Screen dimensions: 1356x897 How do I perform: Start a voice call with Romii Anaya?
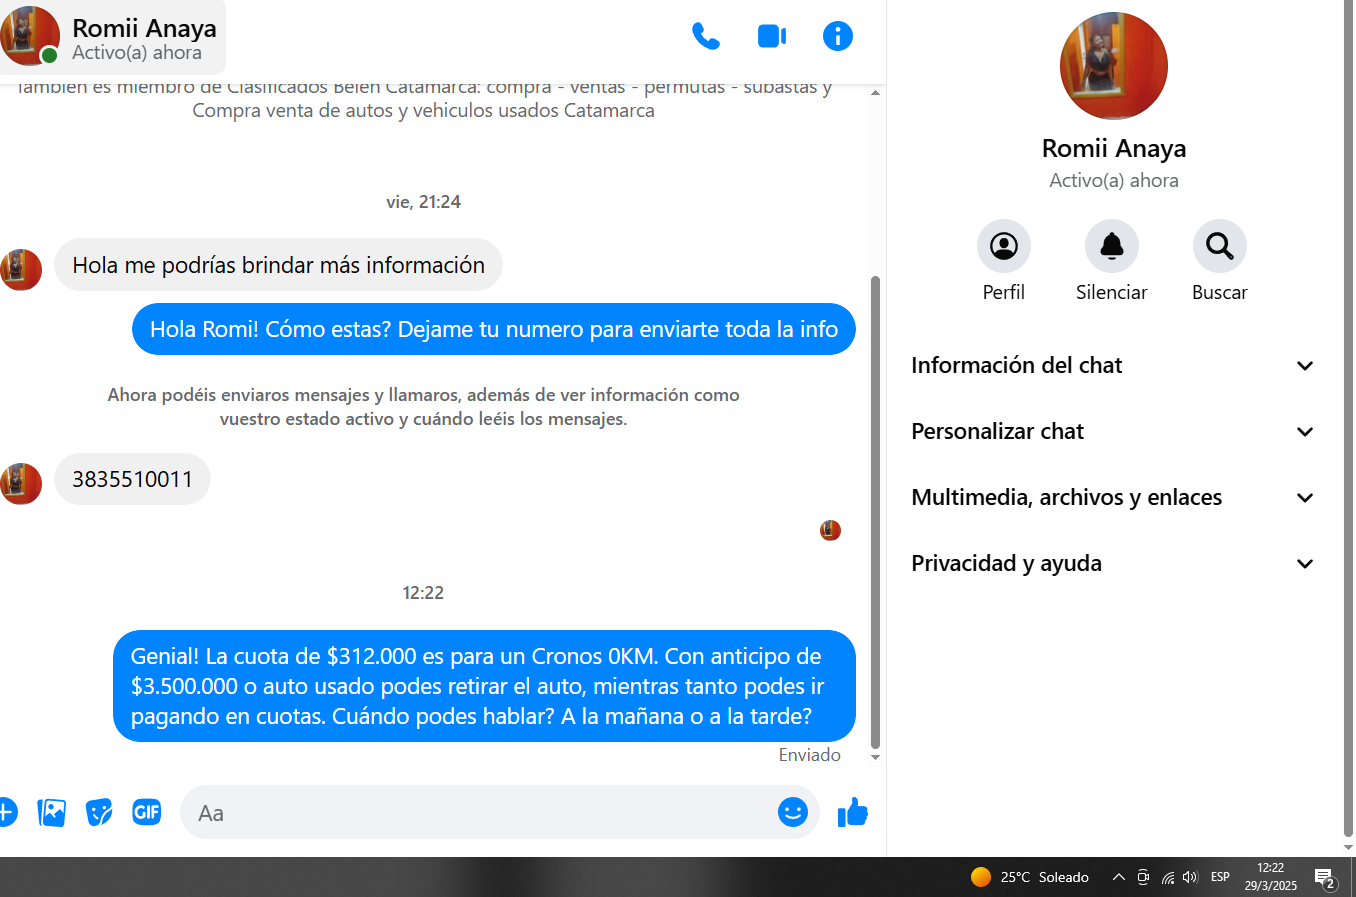705,37
